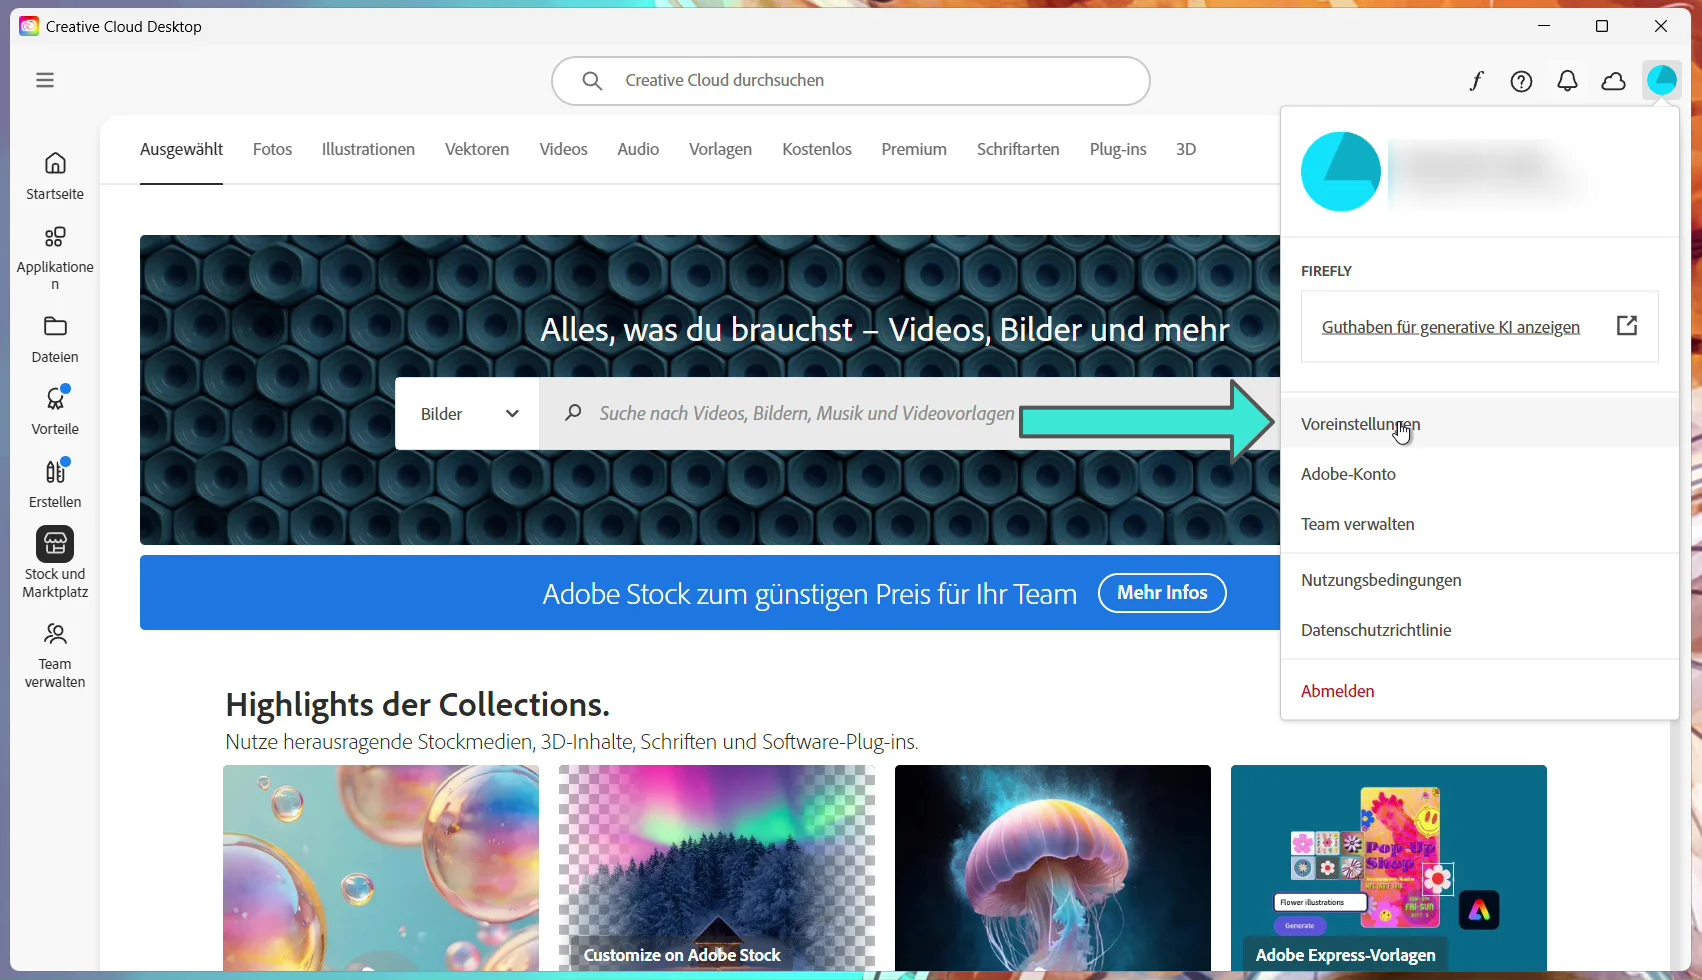The image size is (1702, 980).
Task: Open the Illustrationen tab
Action: point(368,149)
